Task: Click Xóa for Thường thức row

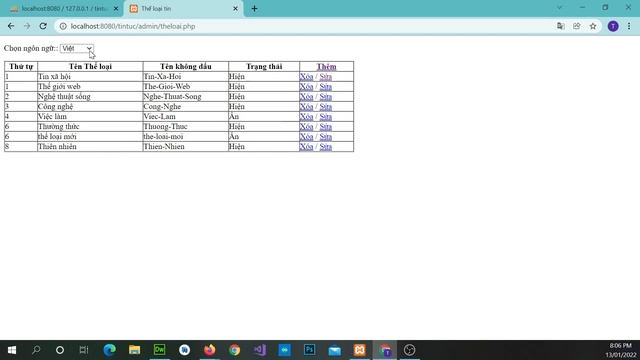Action: click(306, 127)
